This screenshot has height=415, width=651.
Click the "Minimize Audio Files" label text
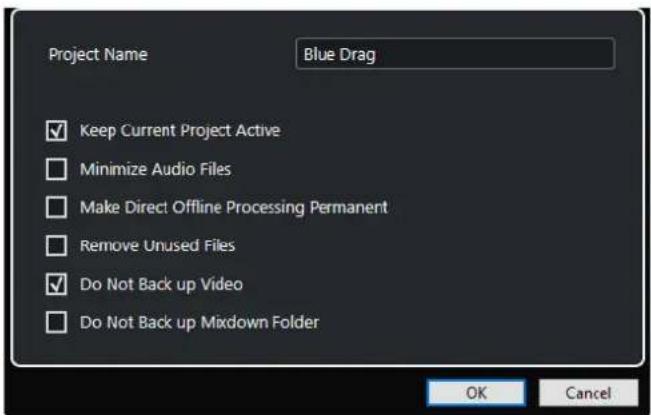coord(155,169)
